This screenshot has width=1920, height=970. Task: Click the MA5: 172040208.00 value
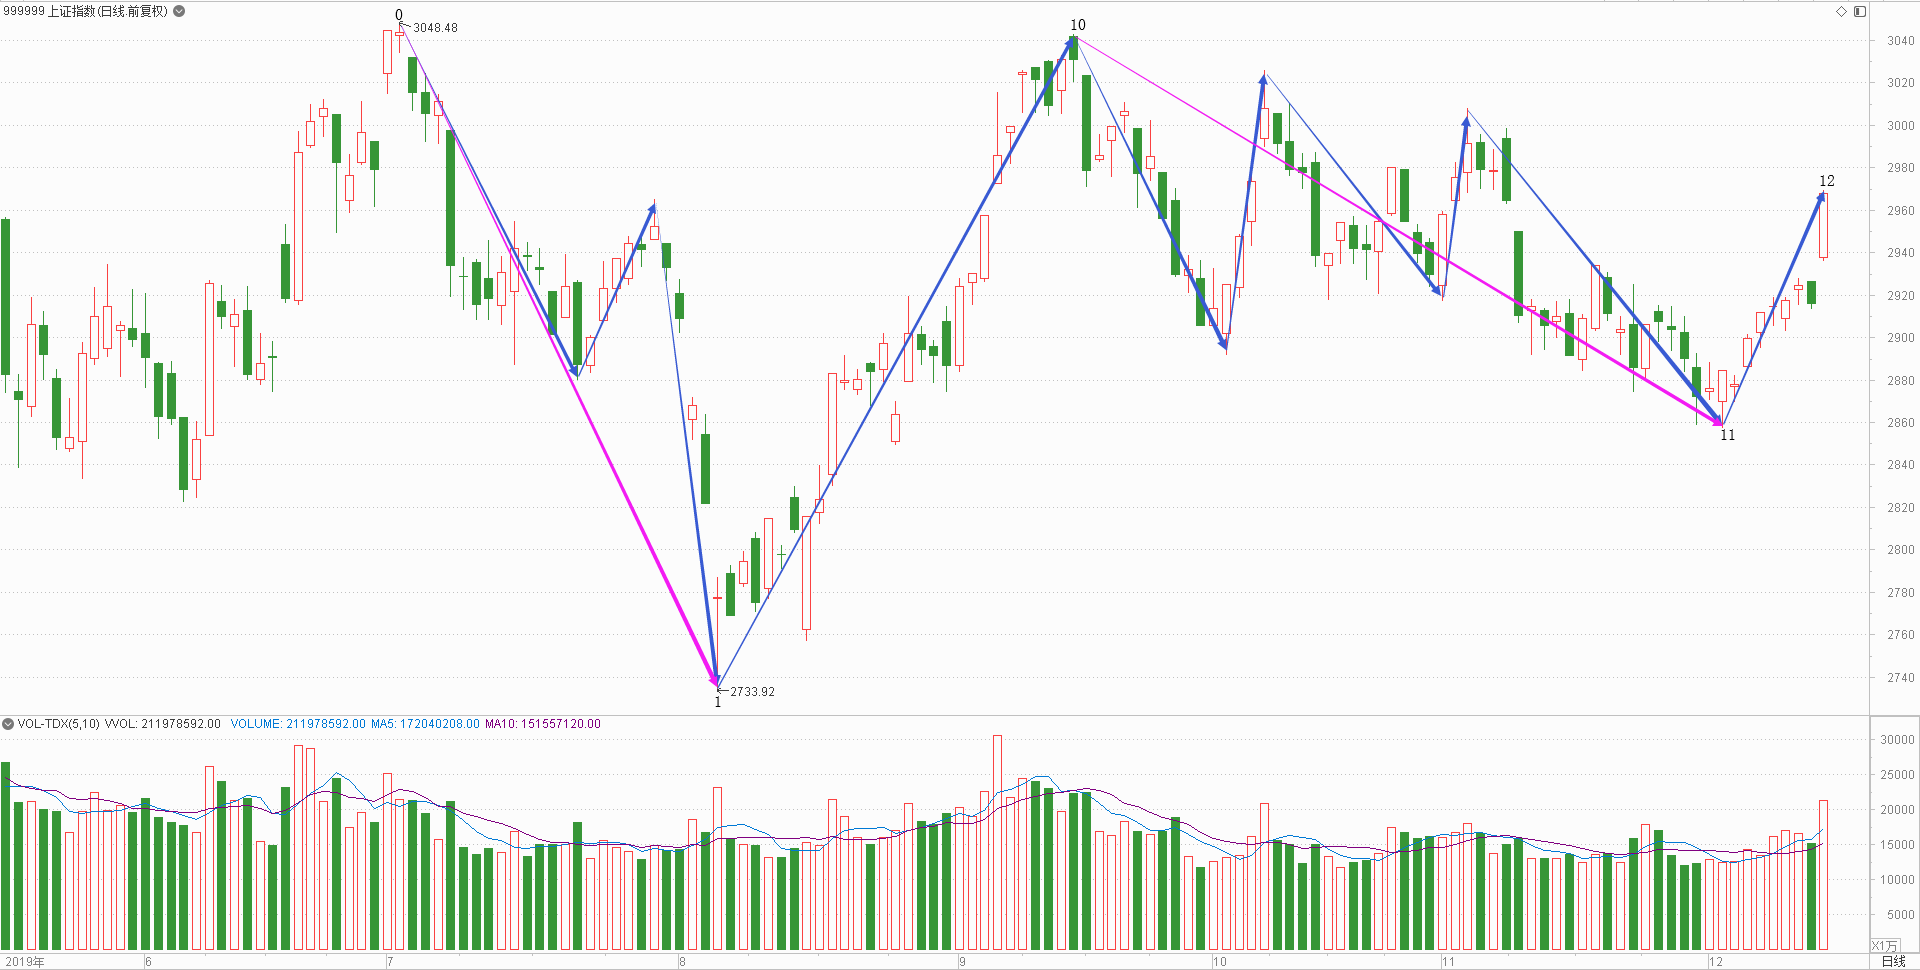[x=425, y=724]
